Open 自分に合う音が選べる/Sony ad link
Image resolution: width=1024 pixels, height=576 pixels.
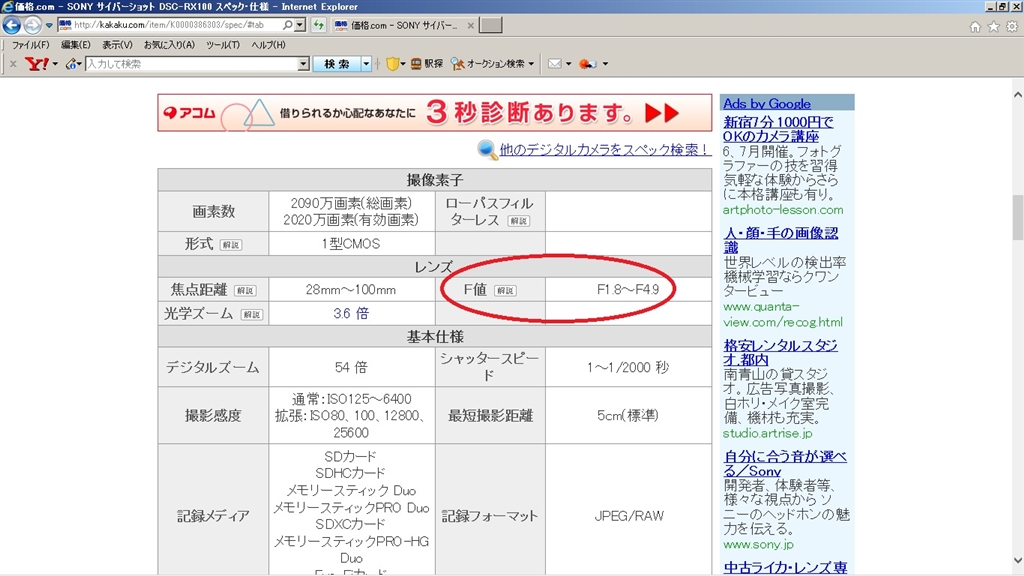click(x=785, y=464)
